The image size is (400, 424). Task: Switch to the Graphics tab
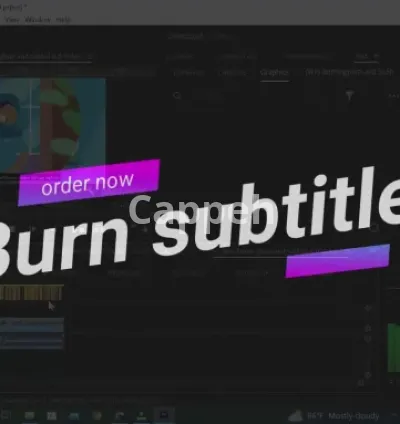(274, 72)
